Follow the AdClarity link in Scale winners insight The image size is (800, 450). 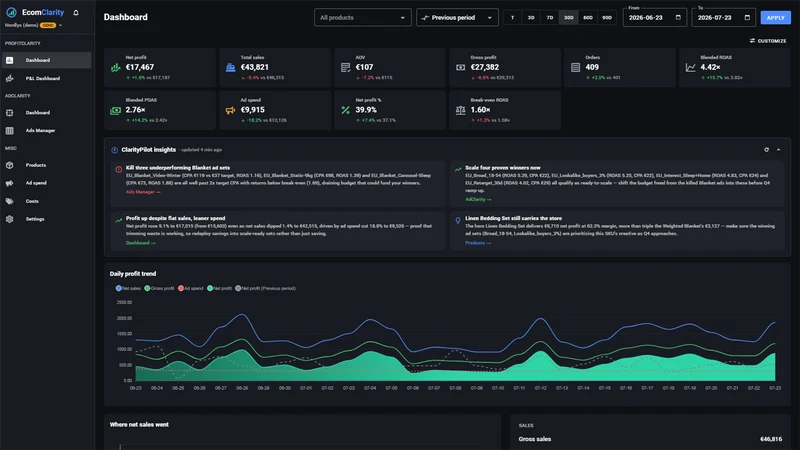(x=478, y=199)
